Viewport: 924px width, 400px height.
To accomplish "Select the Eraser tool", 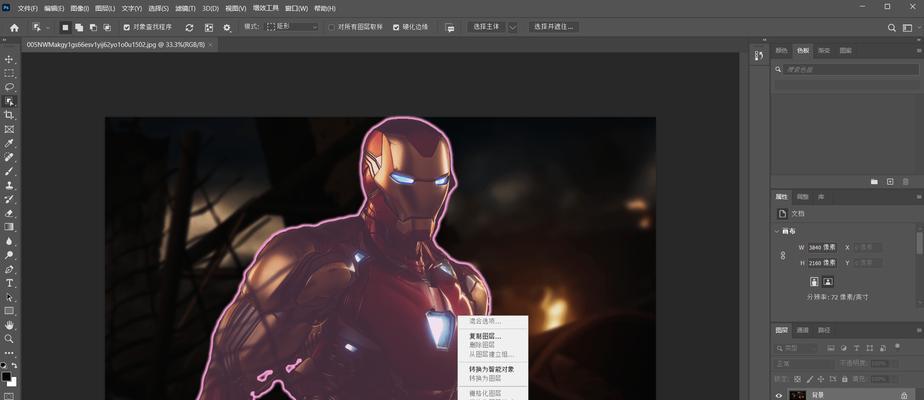I will coord(9,213).
